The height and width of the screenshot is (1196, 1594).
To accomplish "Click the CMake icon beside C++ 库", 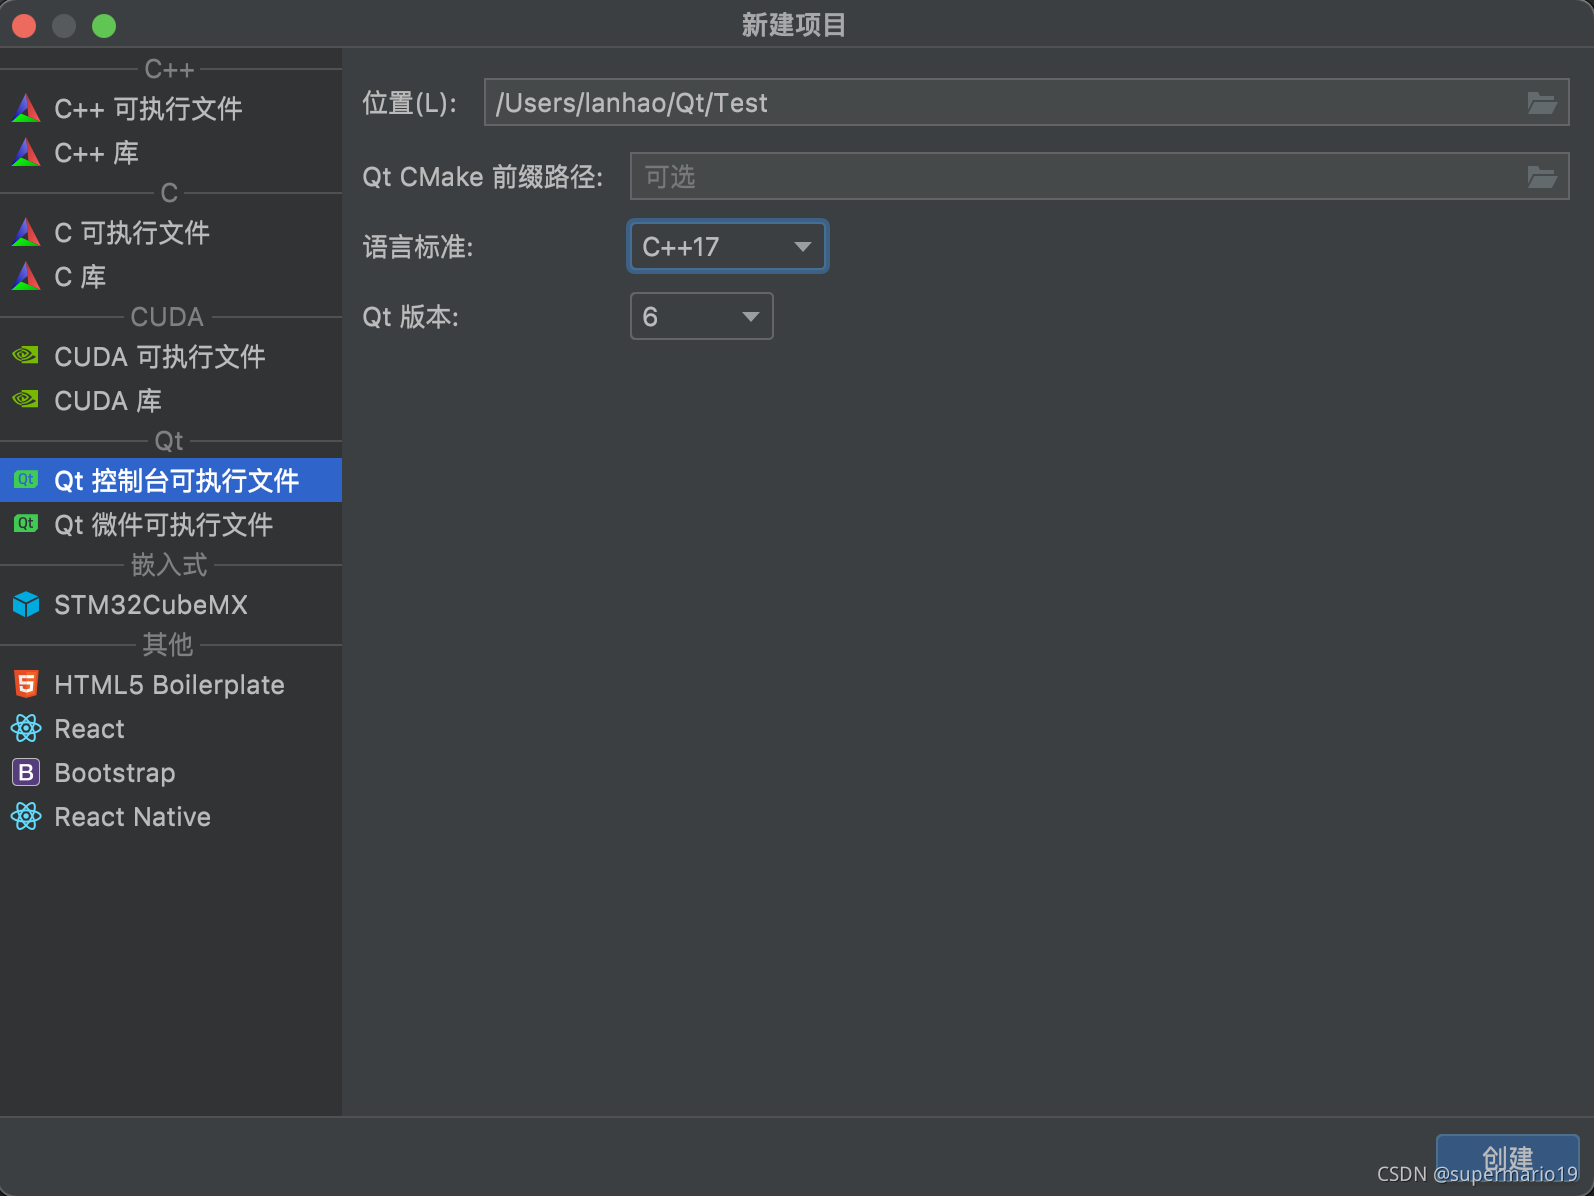I will [26, 152].
